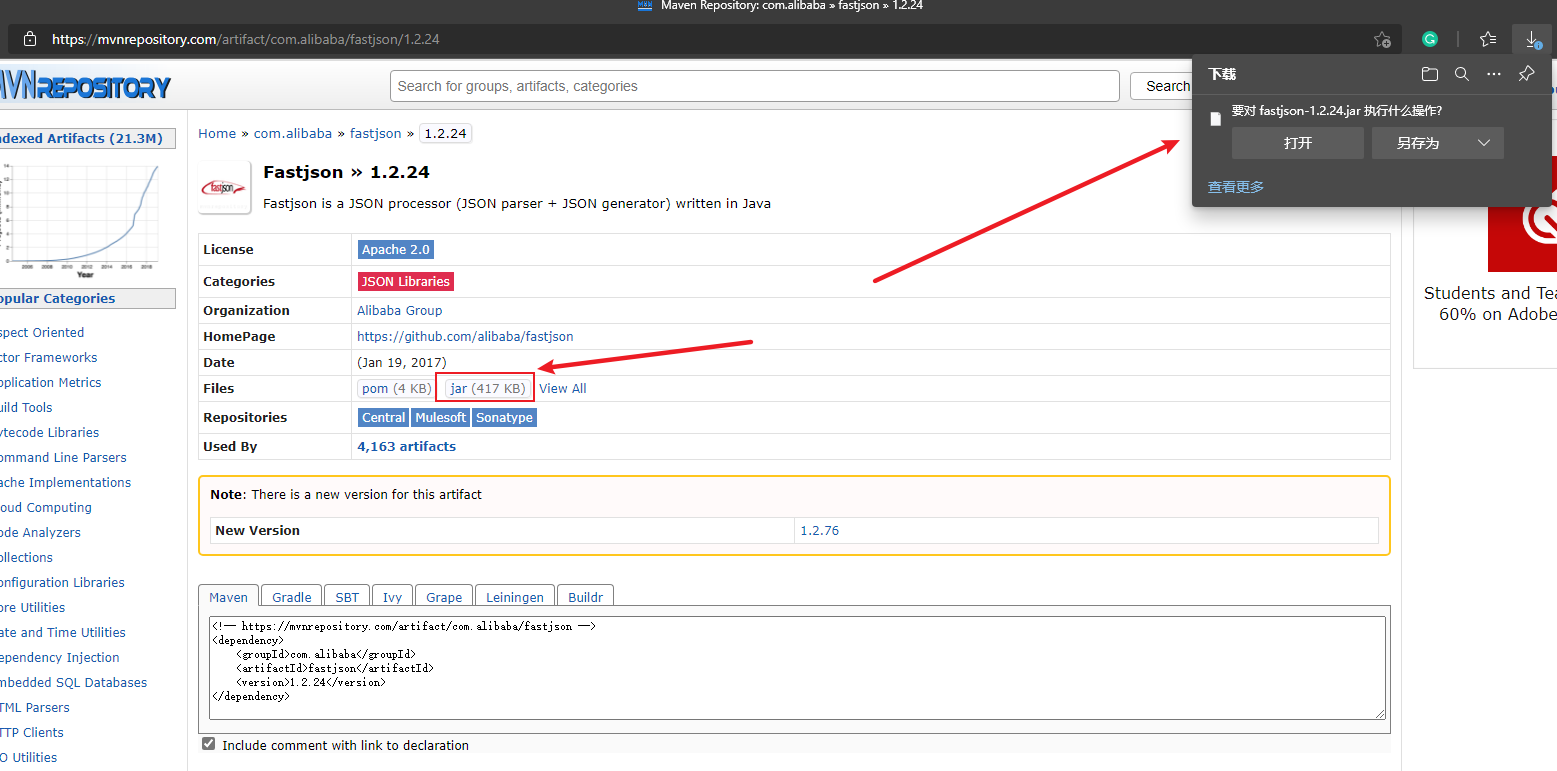Click the 打开 (Open) button
The image size is (1557, 771).
coord(1298,143)
